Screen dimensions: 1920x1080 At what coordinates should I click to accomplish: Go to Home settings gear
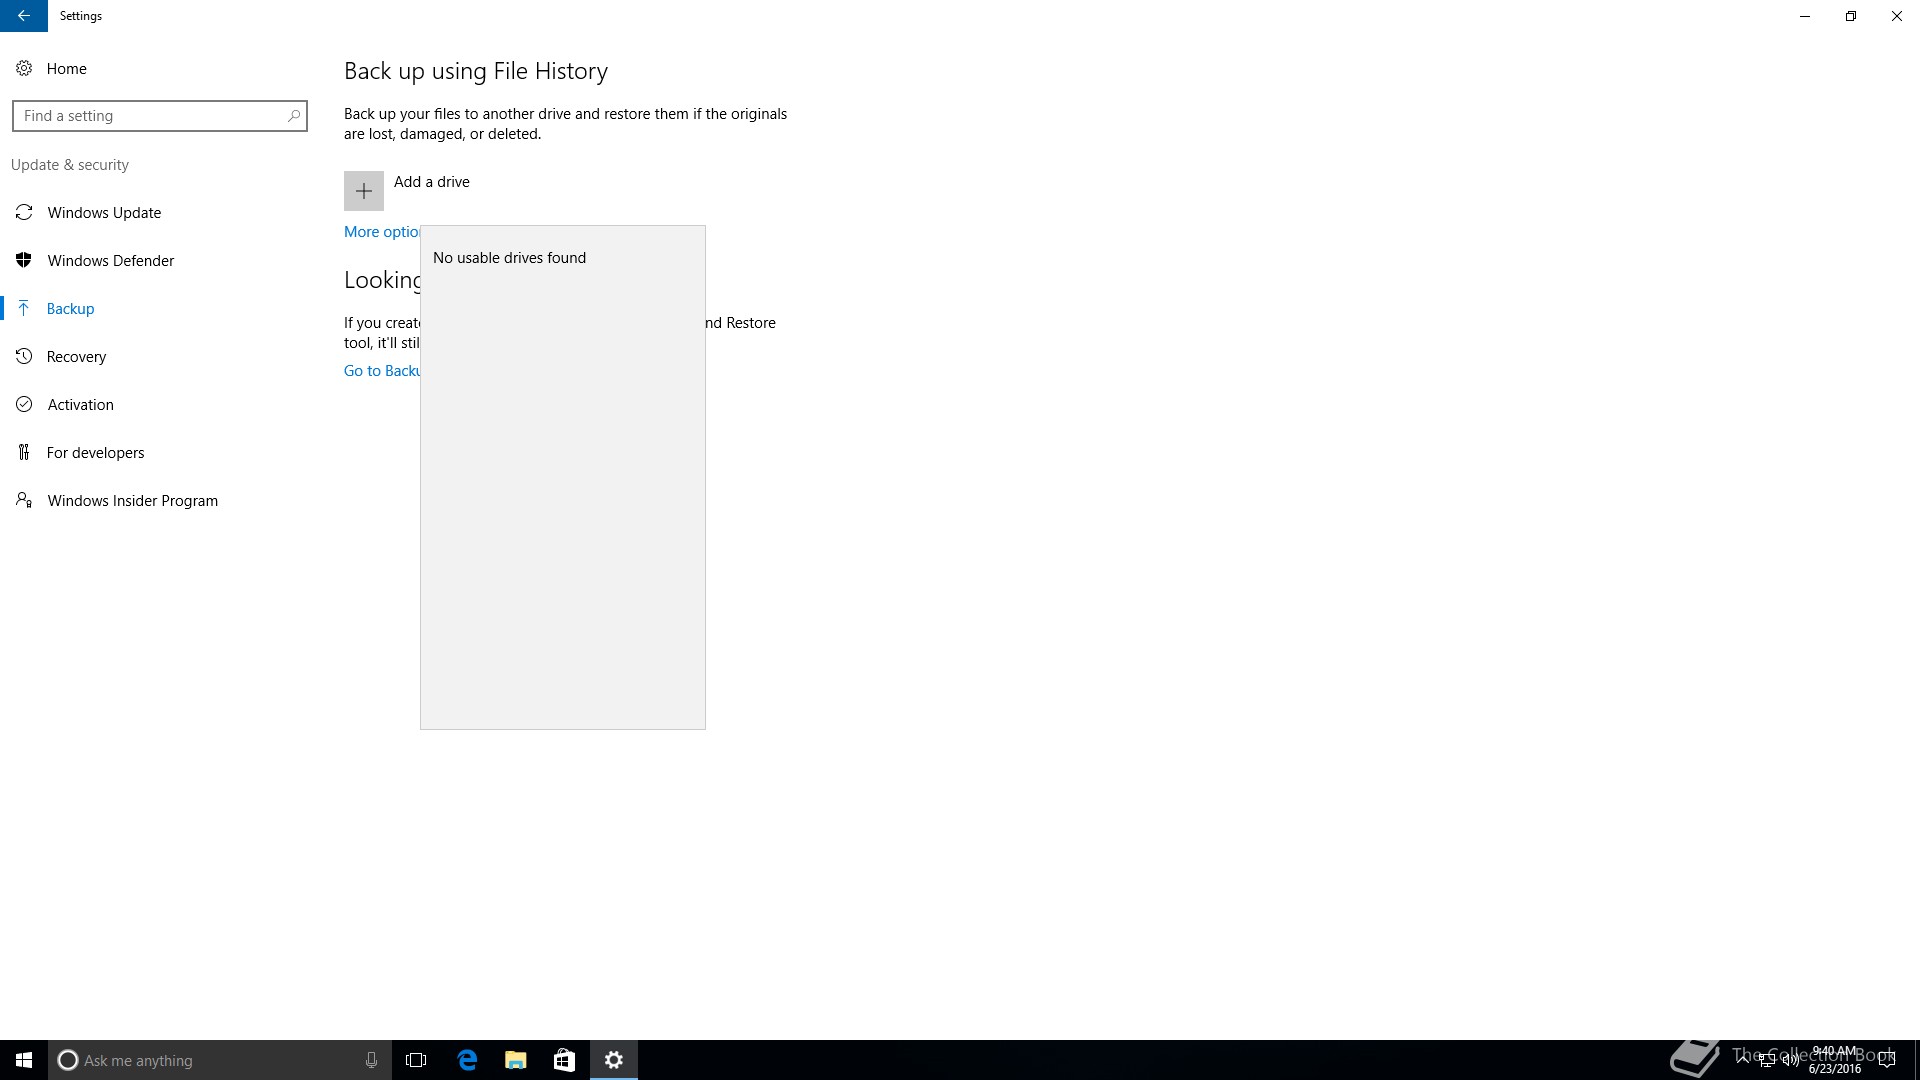pyautogui.click(x=24, y=68)
